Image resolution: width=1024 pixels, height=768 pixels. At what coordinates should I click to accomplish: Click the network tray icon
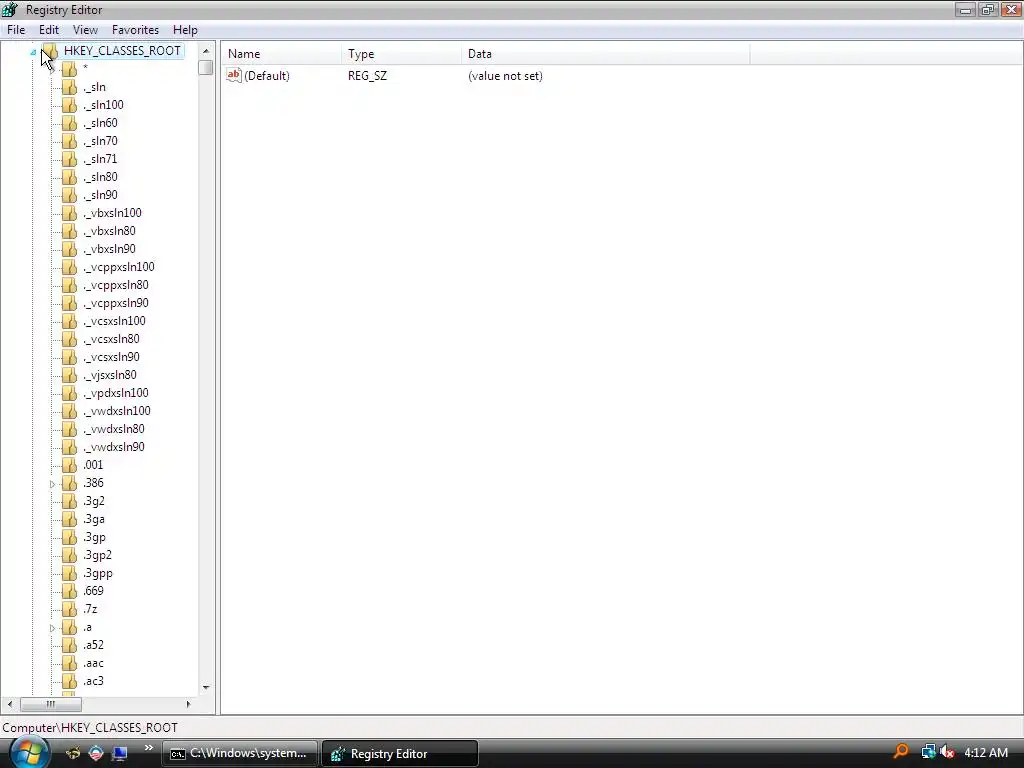(x=928, y=752)
